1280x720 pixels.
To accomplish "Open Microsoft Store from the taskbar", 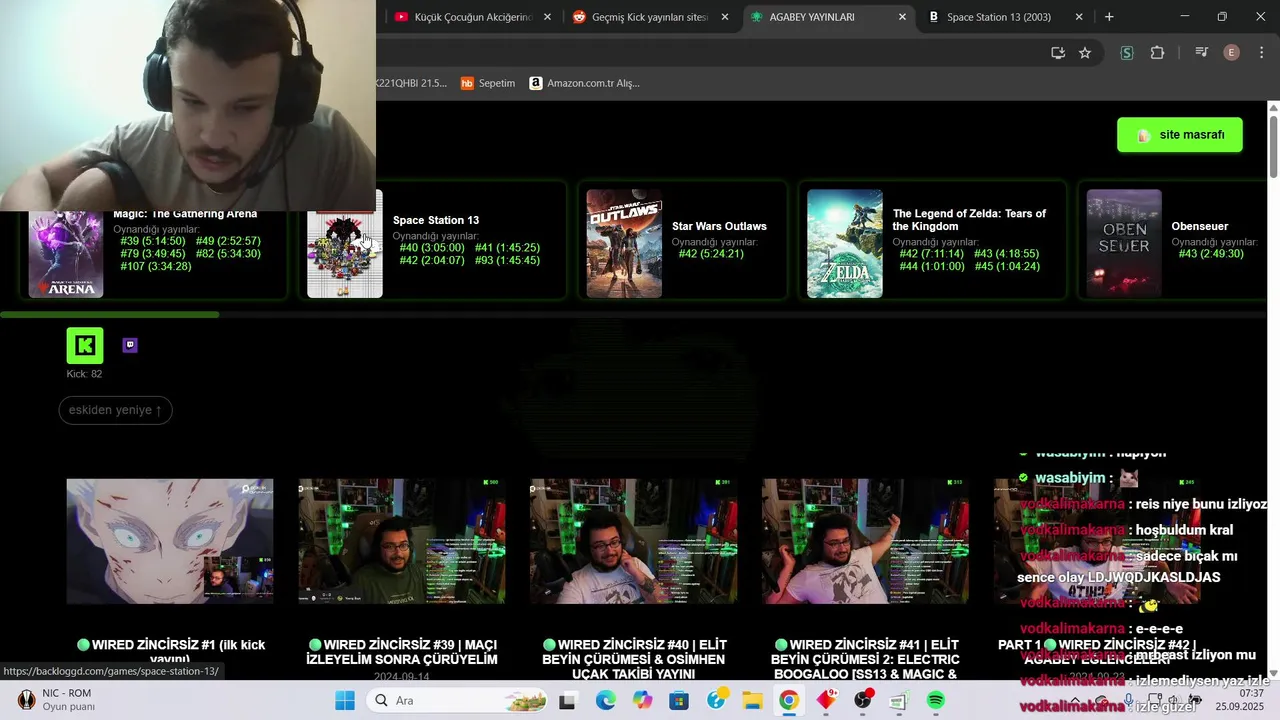I will pos(679,700).
